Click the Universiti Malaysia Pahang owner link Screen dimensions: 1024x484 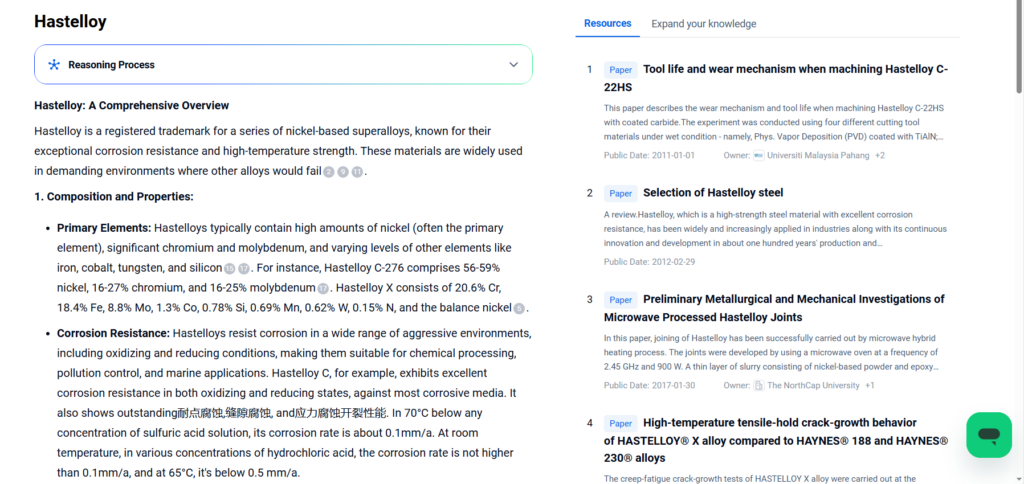point(818,156)
